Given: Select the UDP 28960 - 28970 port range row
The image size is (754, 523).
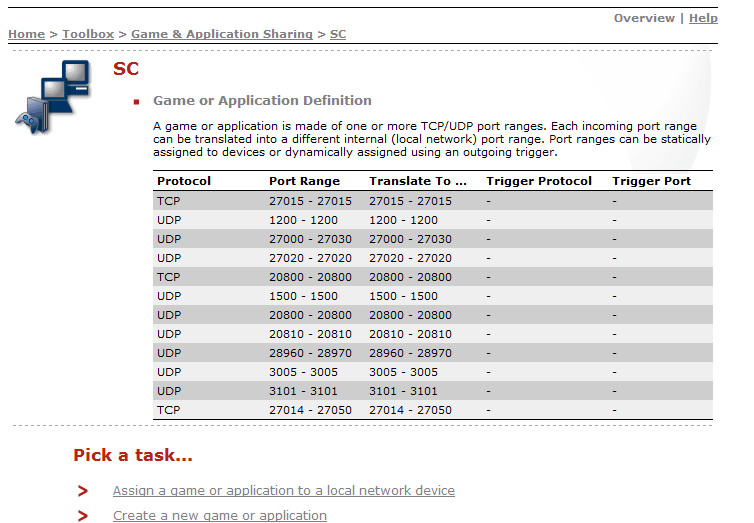Looking at the screenshot, I should tap(433, 353).
